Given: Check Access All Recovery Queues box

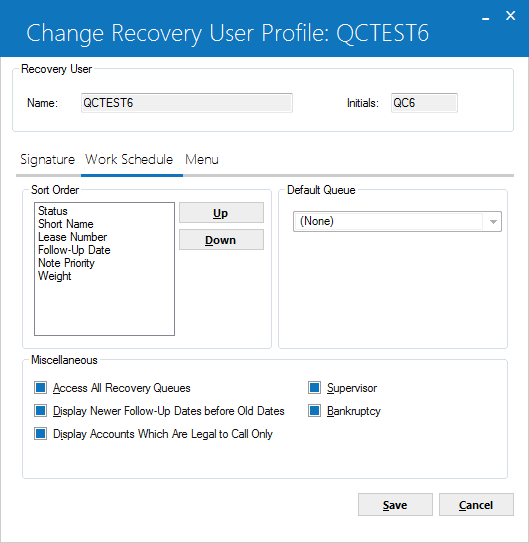Looking at the screenshot, I should [41, 388].
